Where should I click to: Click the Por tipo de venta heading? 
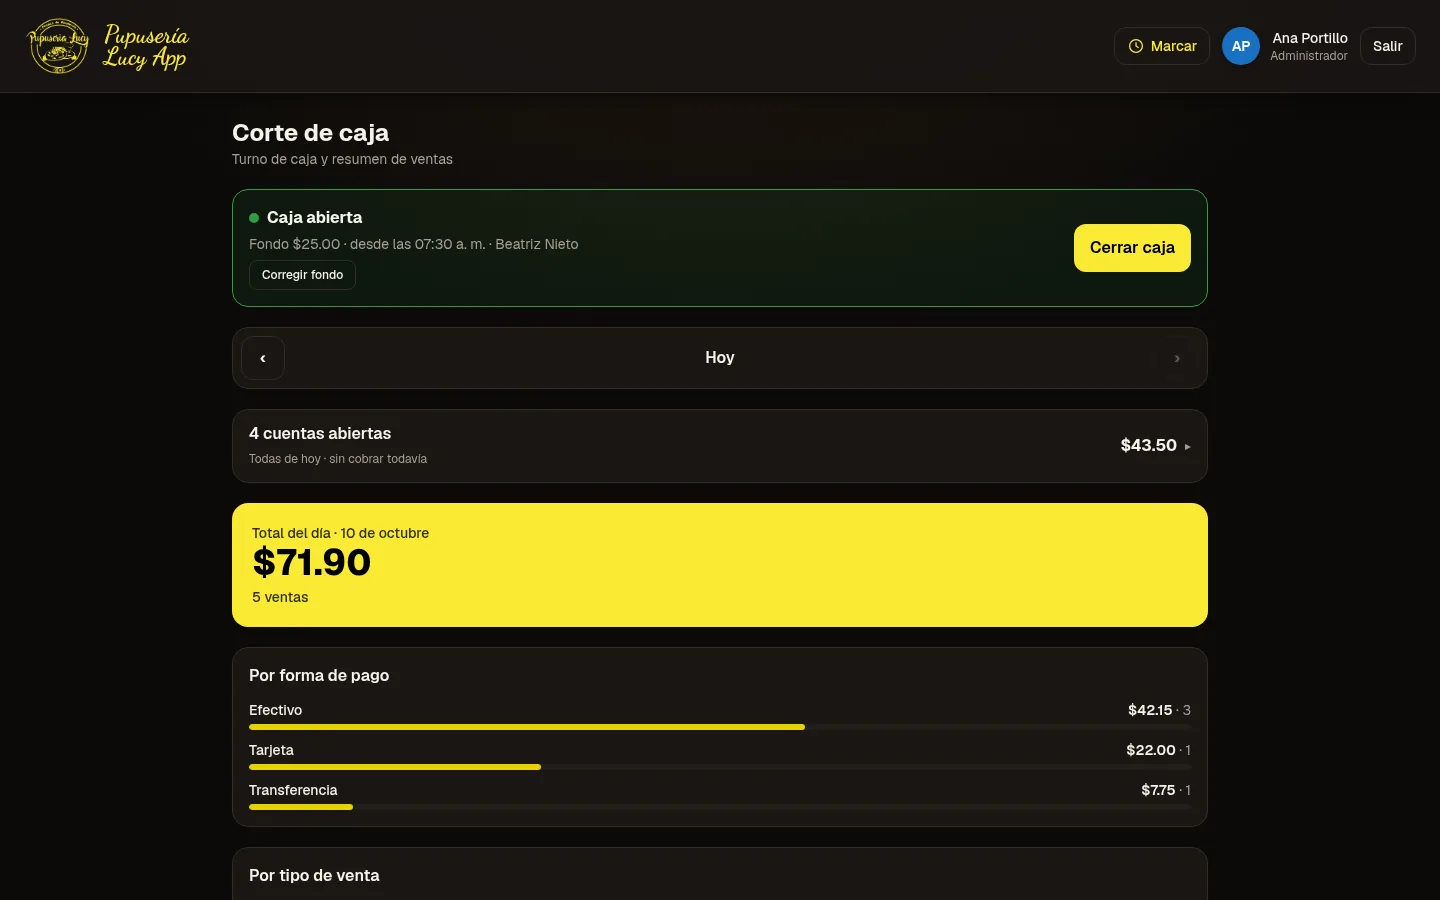point(314,876)
